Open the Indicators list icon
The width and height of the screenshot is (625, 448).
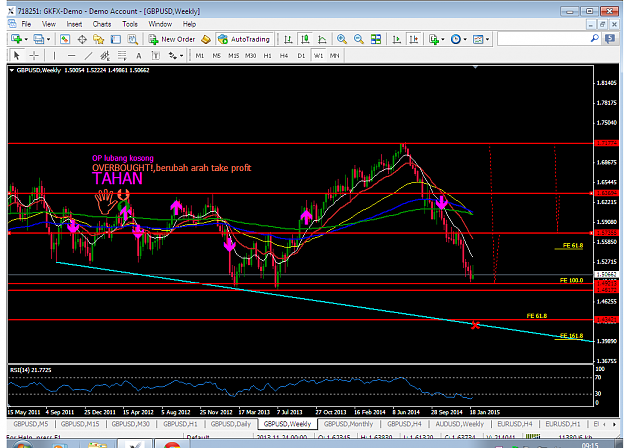coord(434,39)
